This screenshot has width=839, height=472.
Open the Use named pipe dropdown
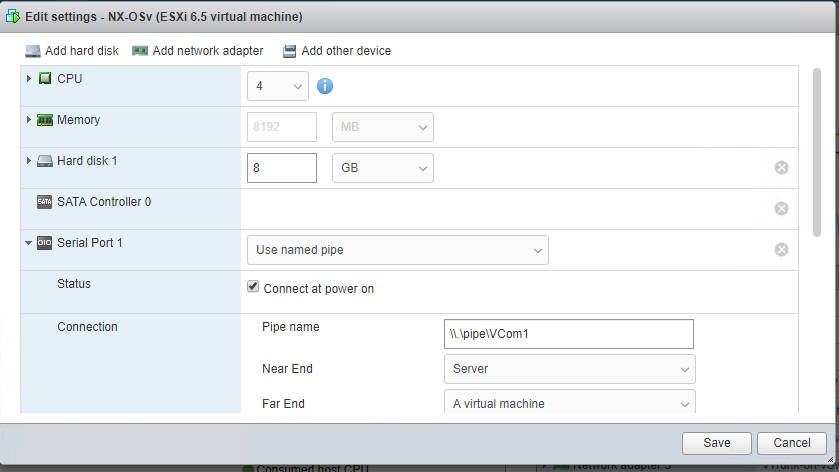click(397, 250)
